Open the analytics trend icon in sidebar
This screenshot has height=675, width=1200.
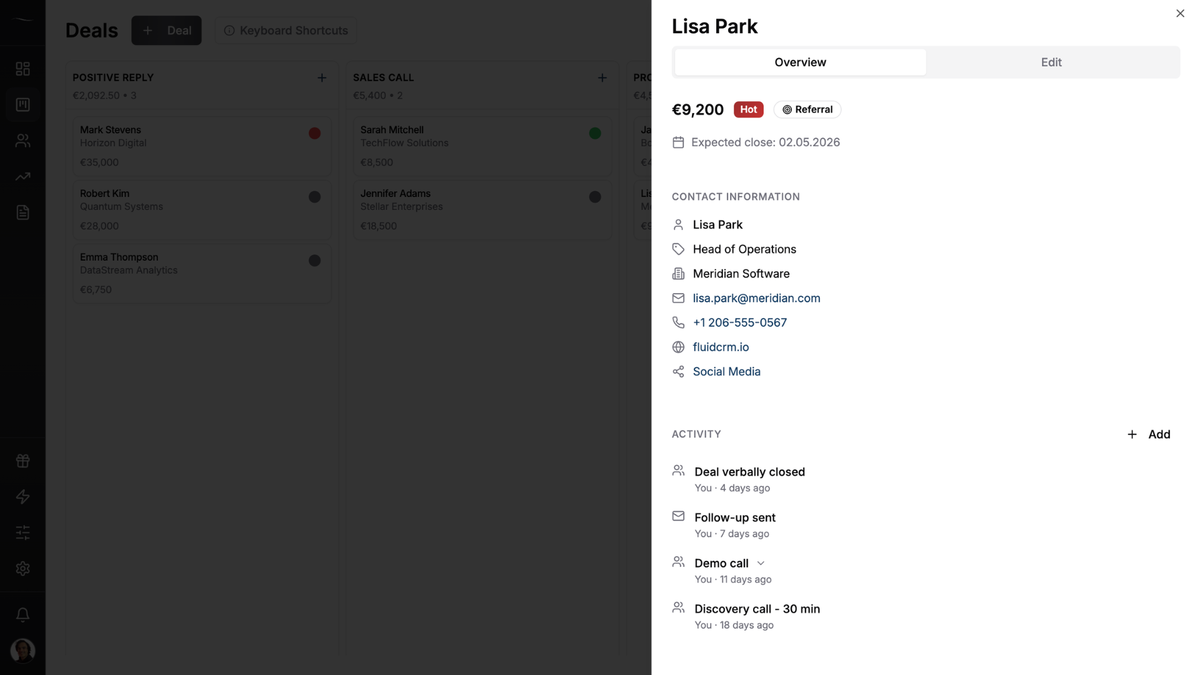pos(22,177)
